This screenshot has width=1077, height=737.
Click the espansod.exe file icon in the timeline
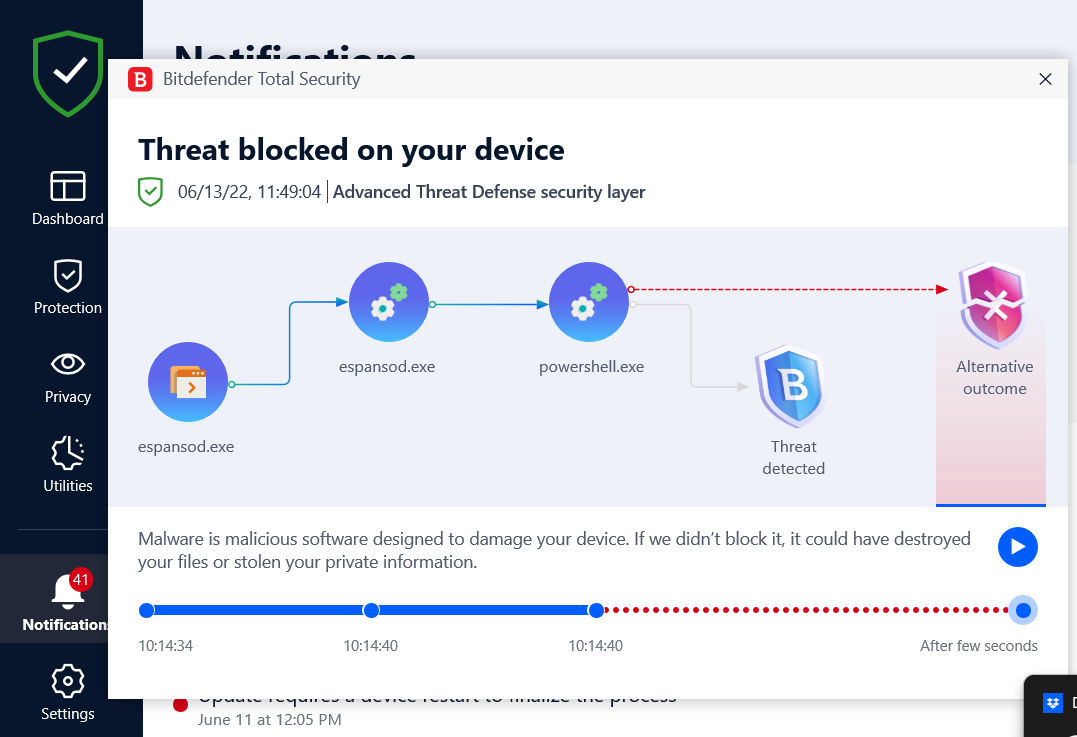(188, 382)
